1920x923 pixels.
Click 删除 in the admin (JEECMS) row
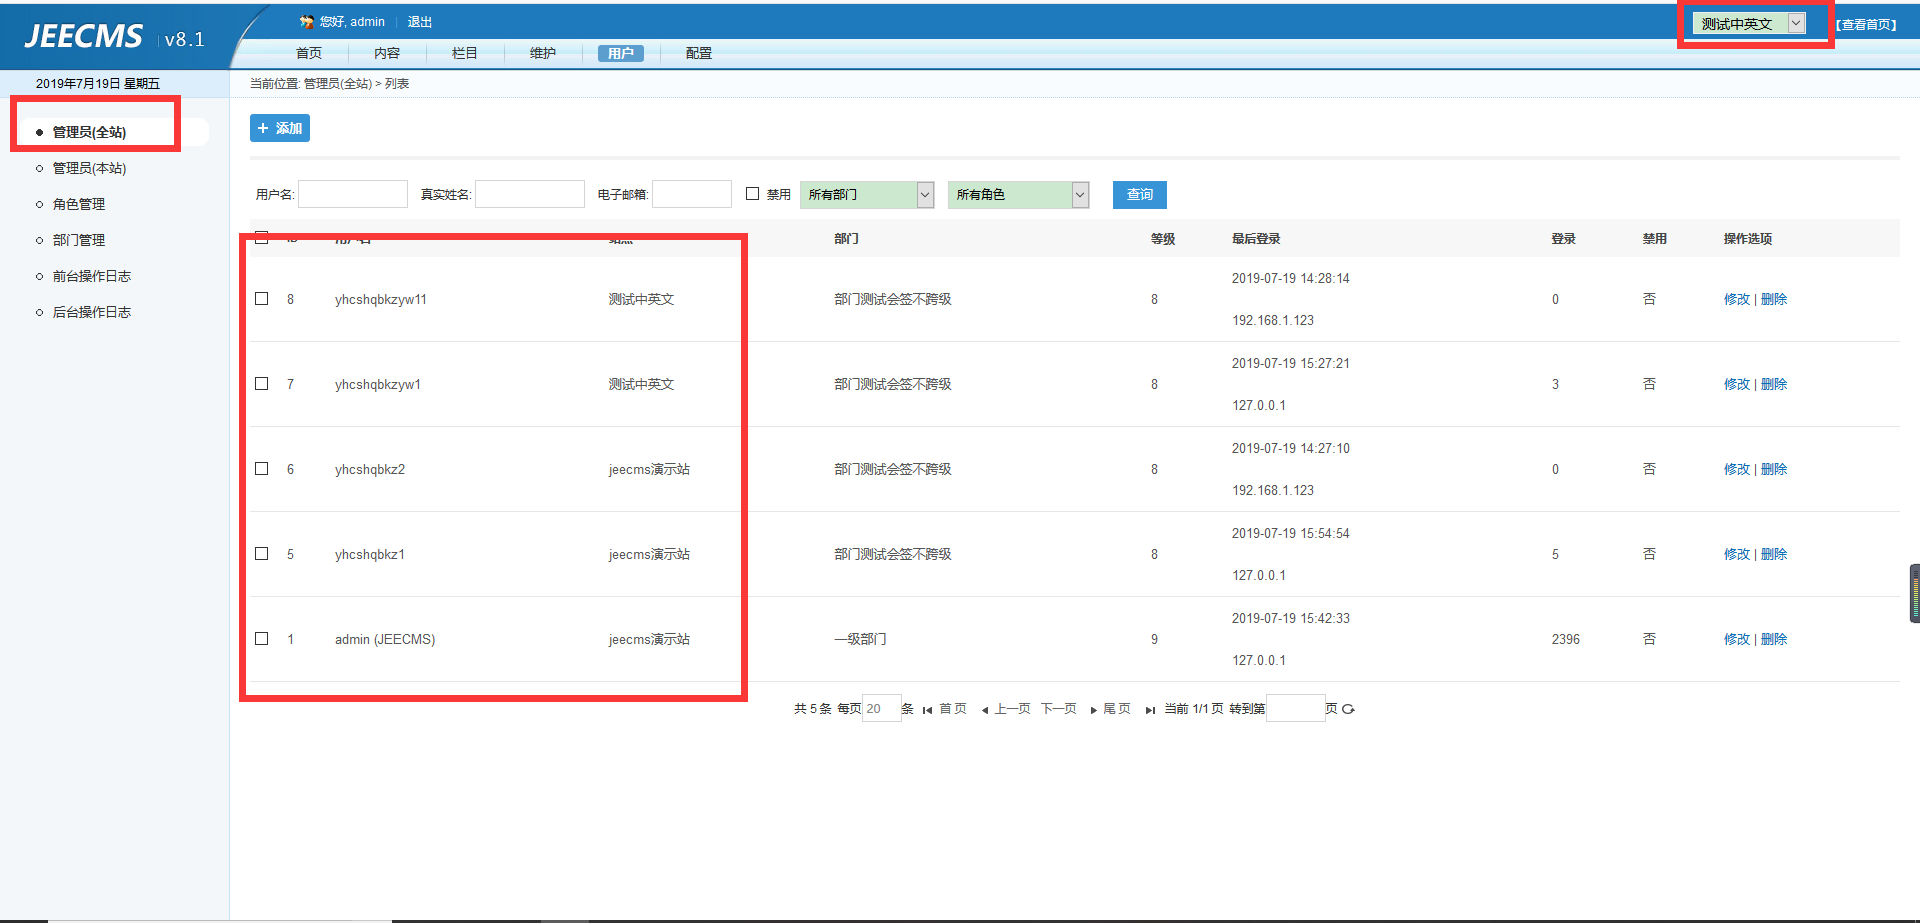(1774, 639)
